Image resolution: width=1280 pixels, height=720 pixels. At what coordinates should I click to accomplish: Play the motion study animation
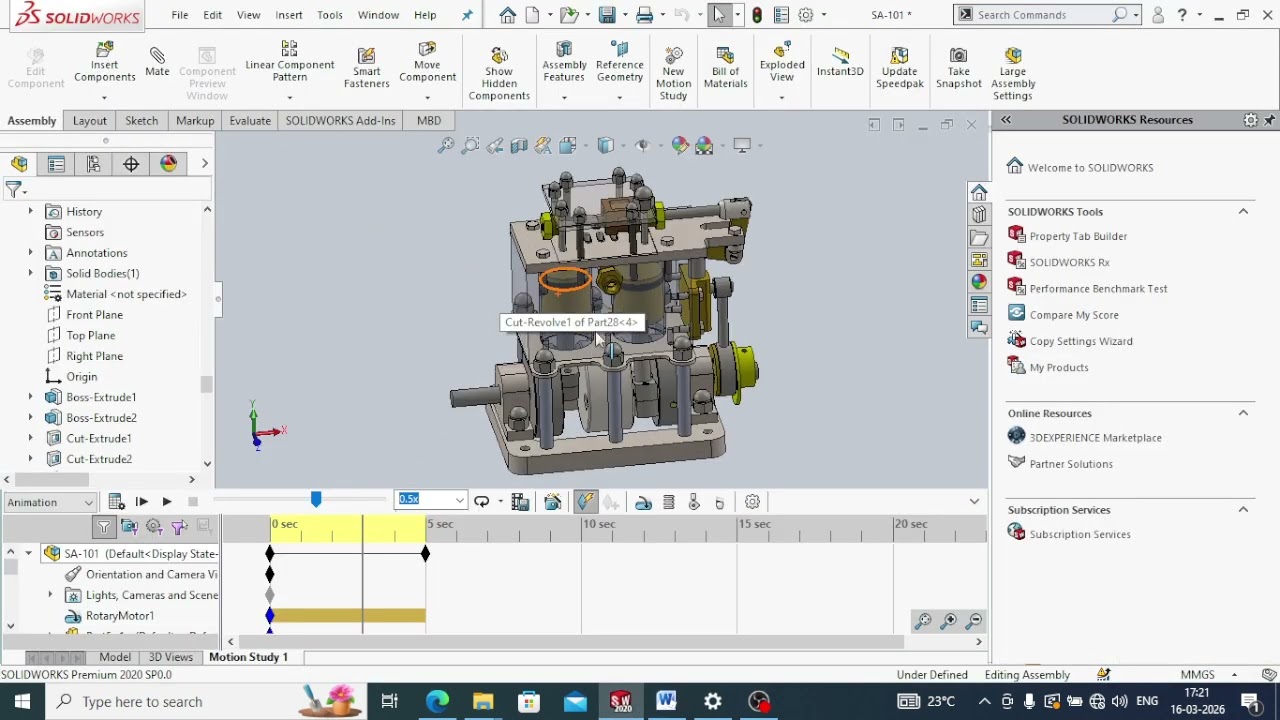tap(166, 502)
